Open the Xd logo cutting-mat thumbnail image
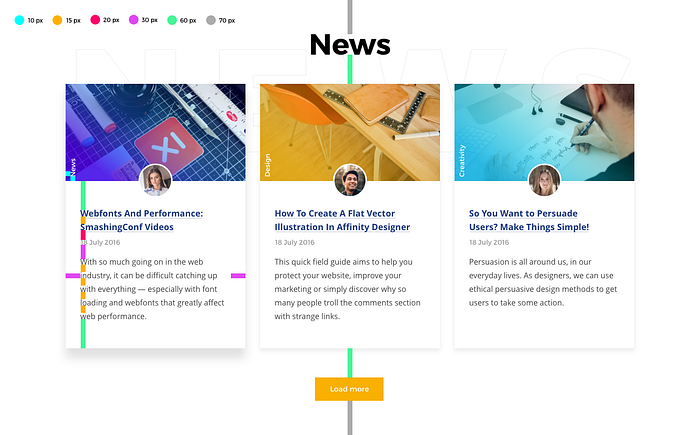700x435 pixels. (x=155, y=132)
